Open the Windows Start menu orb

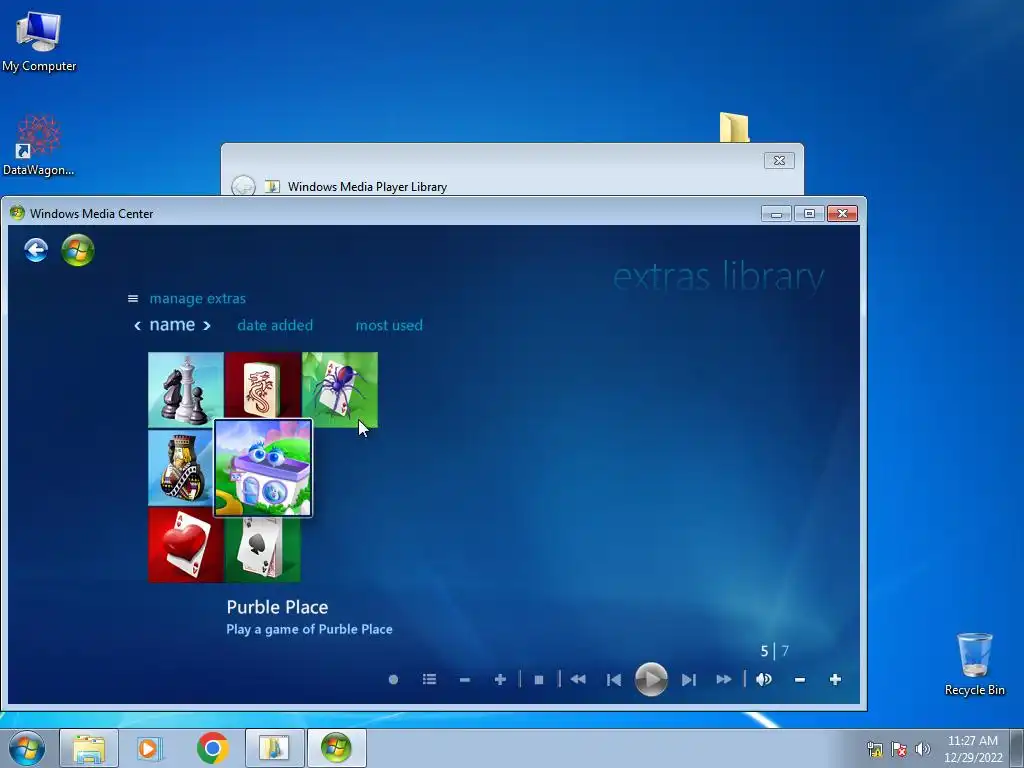pyautogui.click(x=27, y=748)
